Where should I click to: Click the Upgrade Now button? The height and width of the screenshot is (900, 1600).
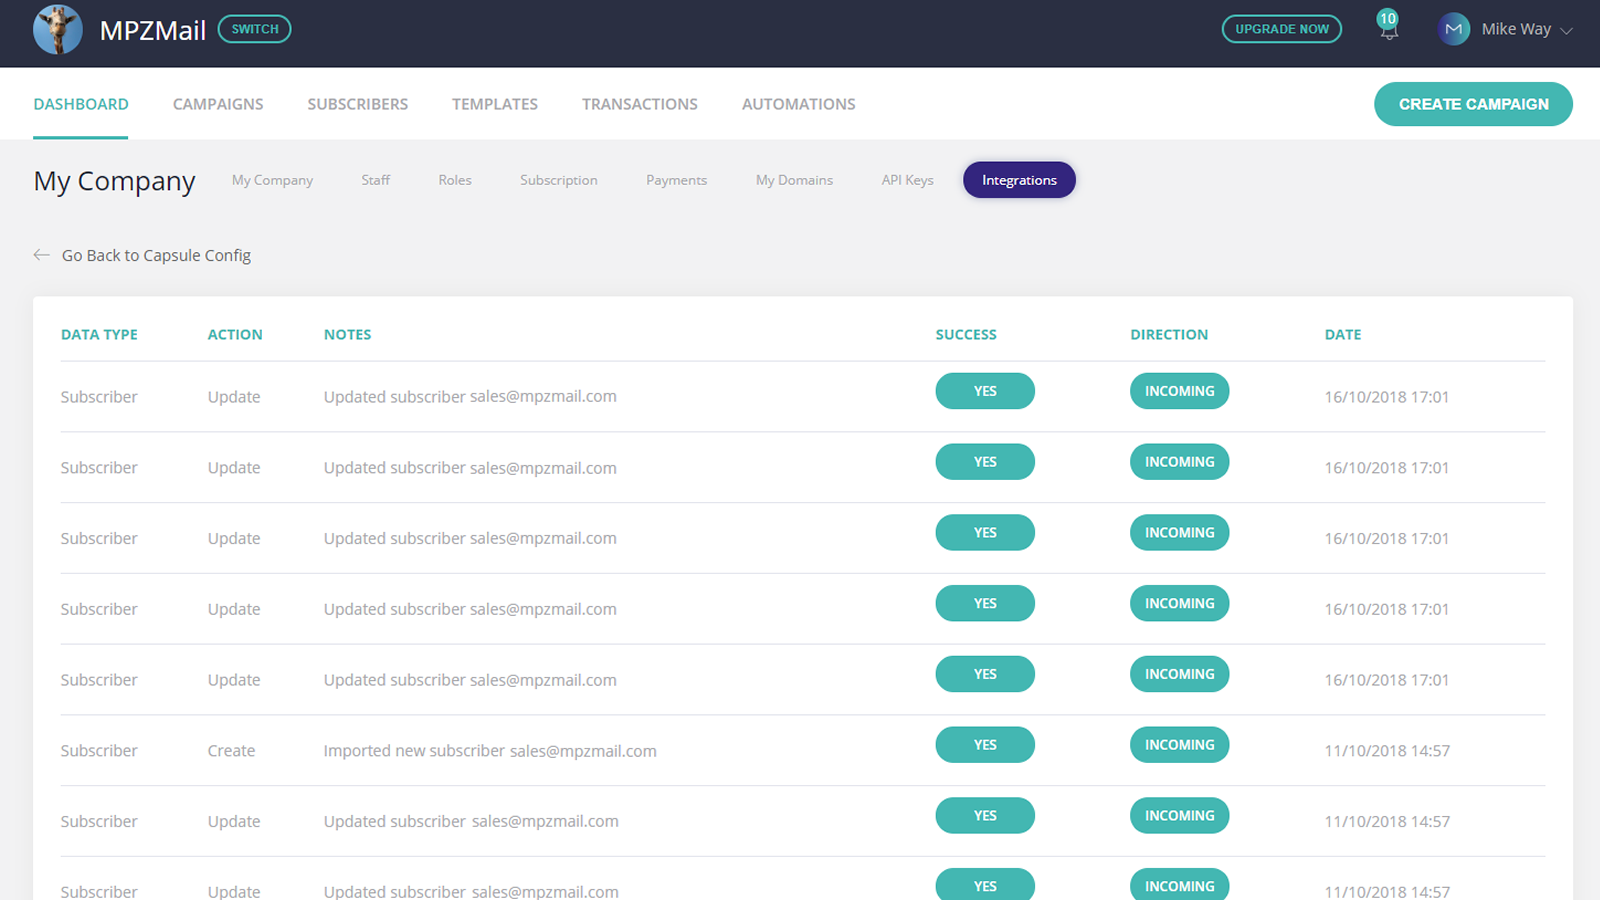tap(1281, 29)
